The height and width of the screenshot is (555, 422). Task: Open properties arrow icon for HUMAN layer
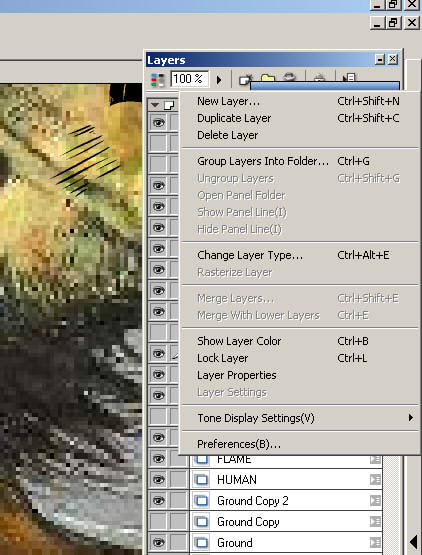tap(375, 480)
